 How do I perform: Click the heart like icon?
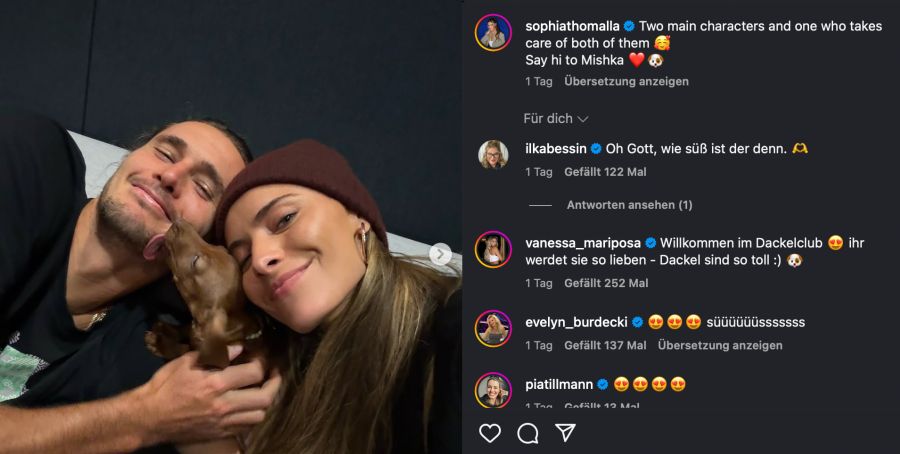pos(490,433)
